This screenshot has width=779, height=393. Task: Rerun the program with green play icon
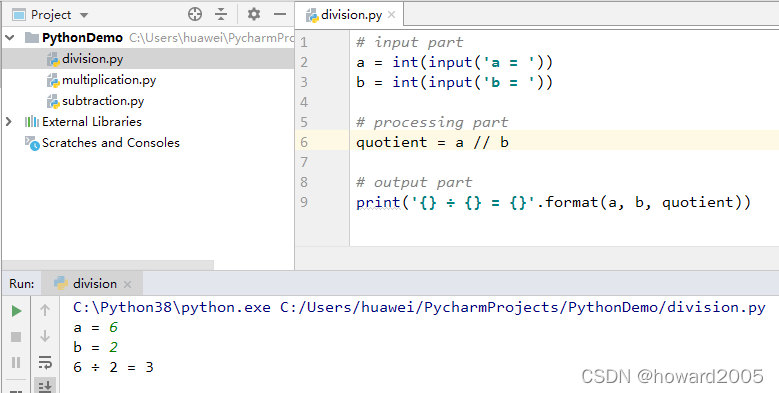point(16,311)
